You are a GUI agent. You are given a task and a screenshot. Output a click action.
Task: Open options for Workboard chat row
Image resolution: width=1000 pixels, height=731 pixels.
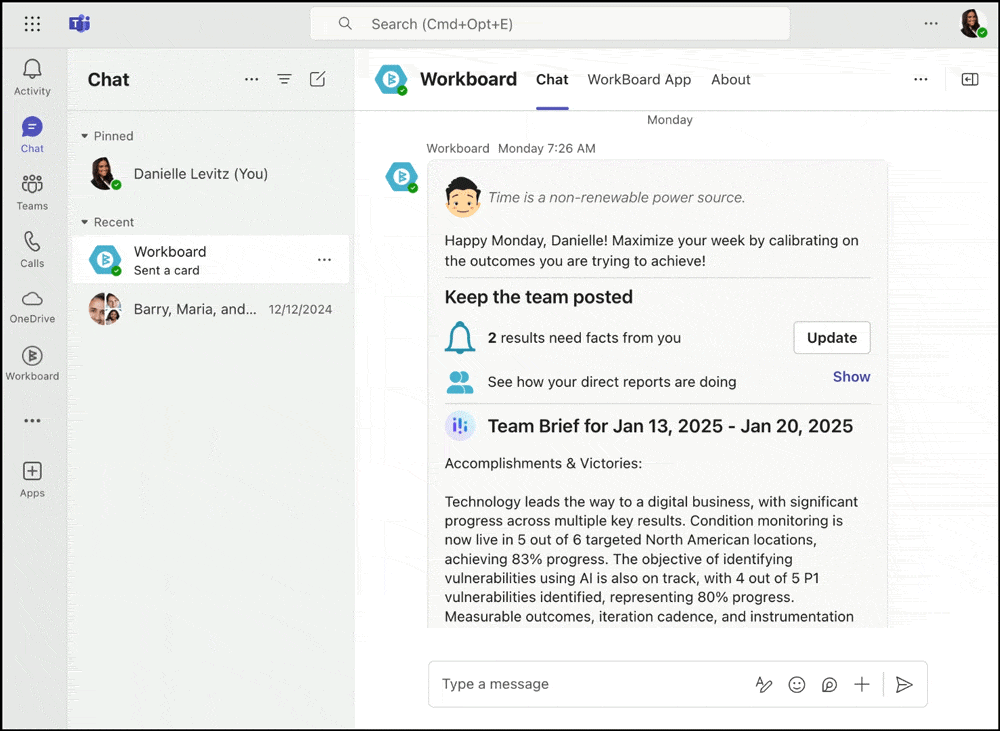pyautogui.click(x=325, y=260)
